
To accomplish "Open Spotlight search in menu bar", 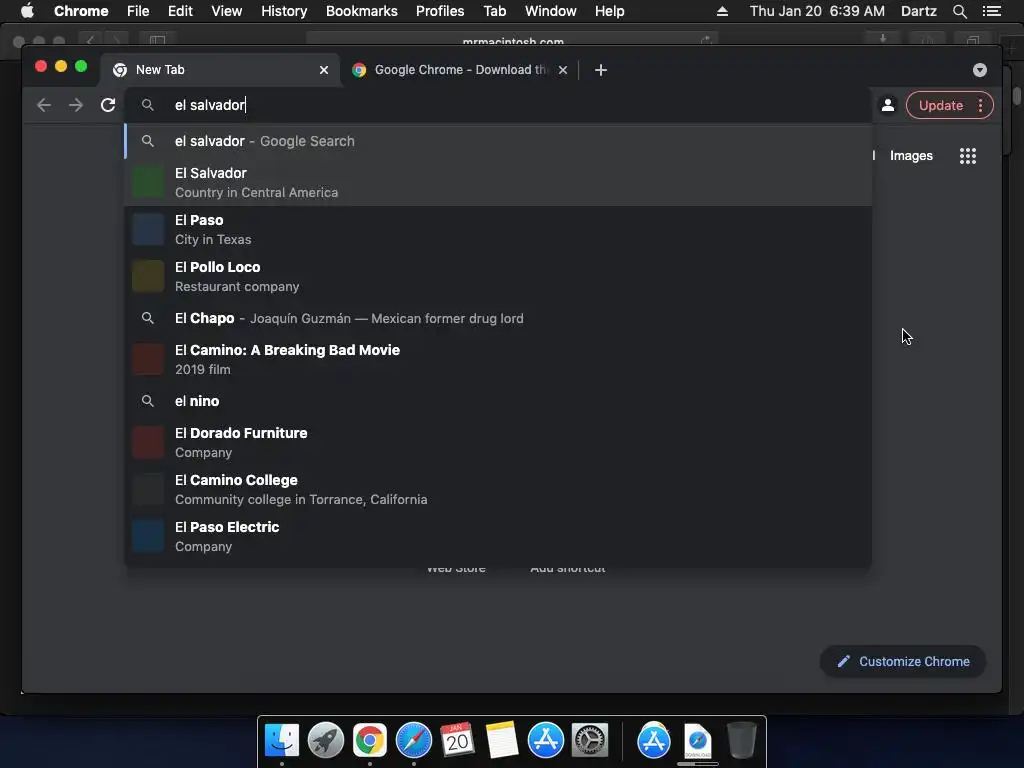I will point(959,11).
